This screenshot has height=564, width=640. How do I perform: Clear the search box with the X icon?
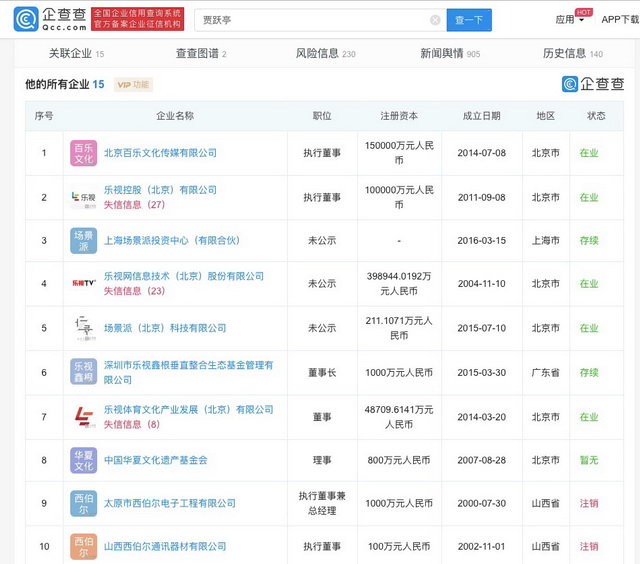[435, 20]
